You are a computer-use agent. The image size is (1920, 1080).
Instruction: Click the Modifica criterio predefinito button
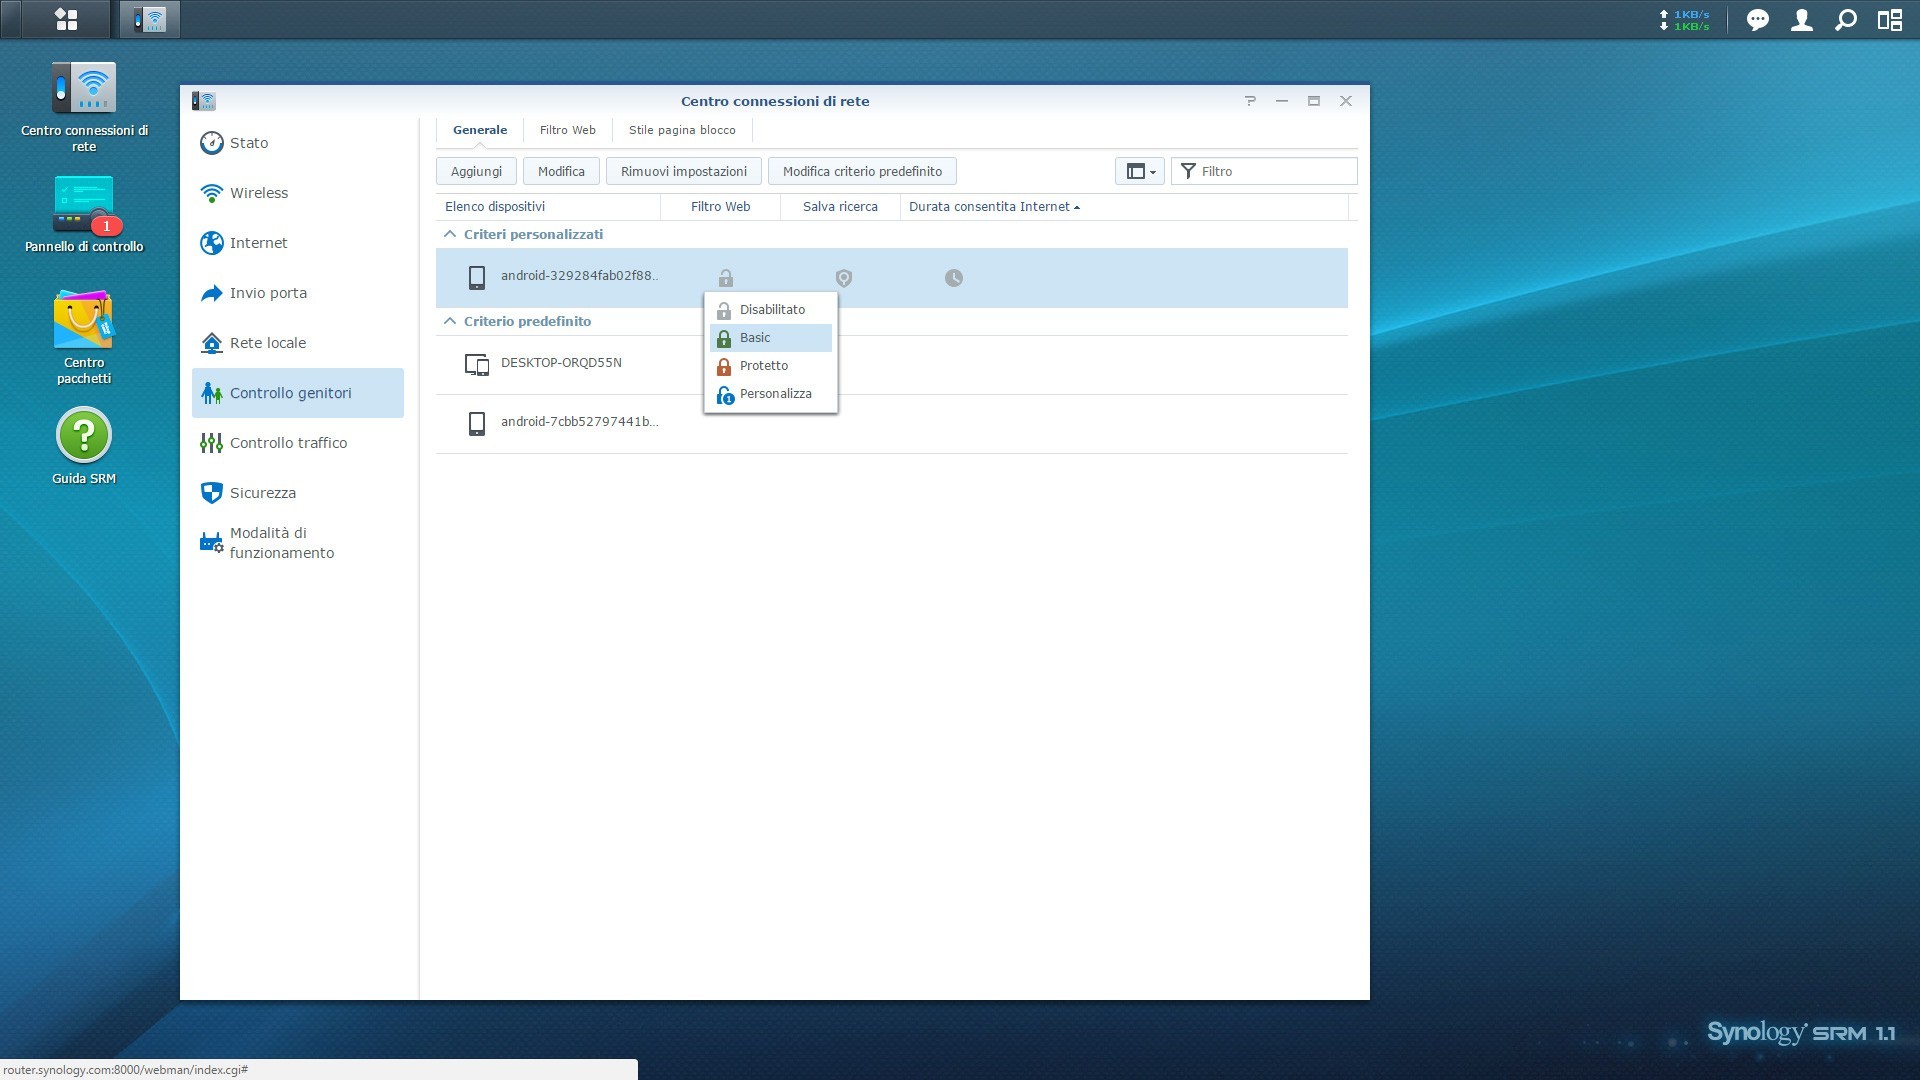point(861,171)
